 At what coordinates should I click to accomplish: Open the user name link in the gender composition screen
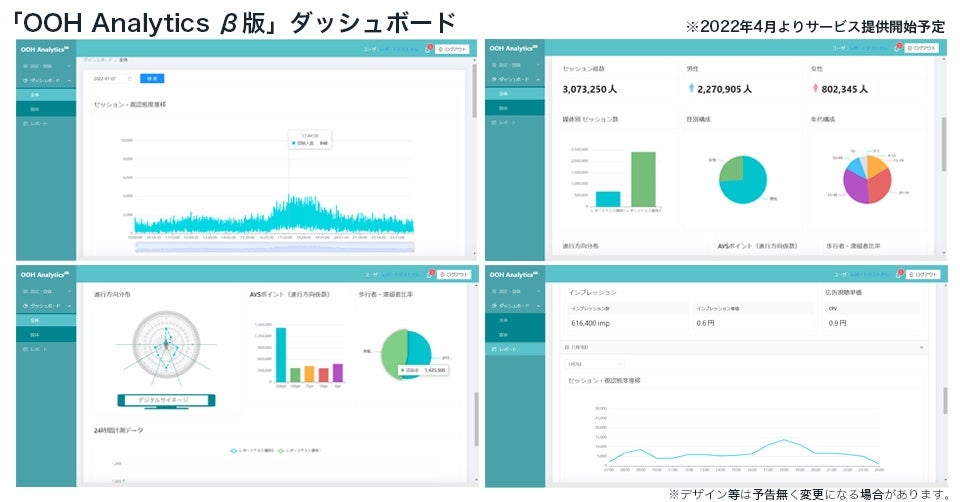tap(869, 48)
